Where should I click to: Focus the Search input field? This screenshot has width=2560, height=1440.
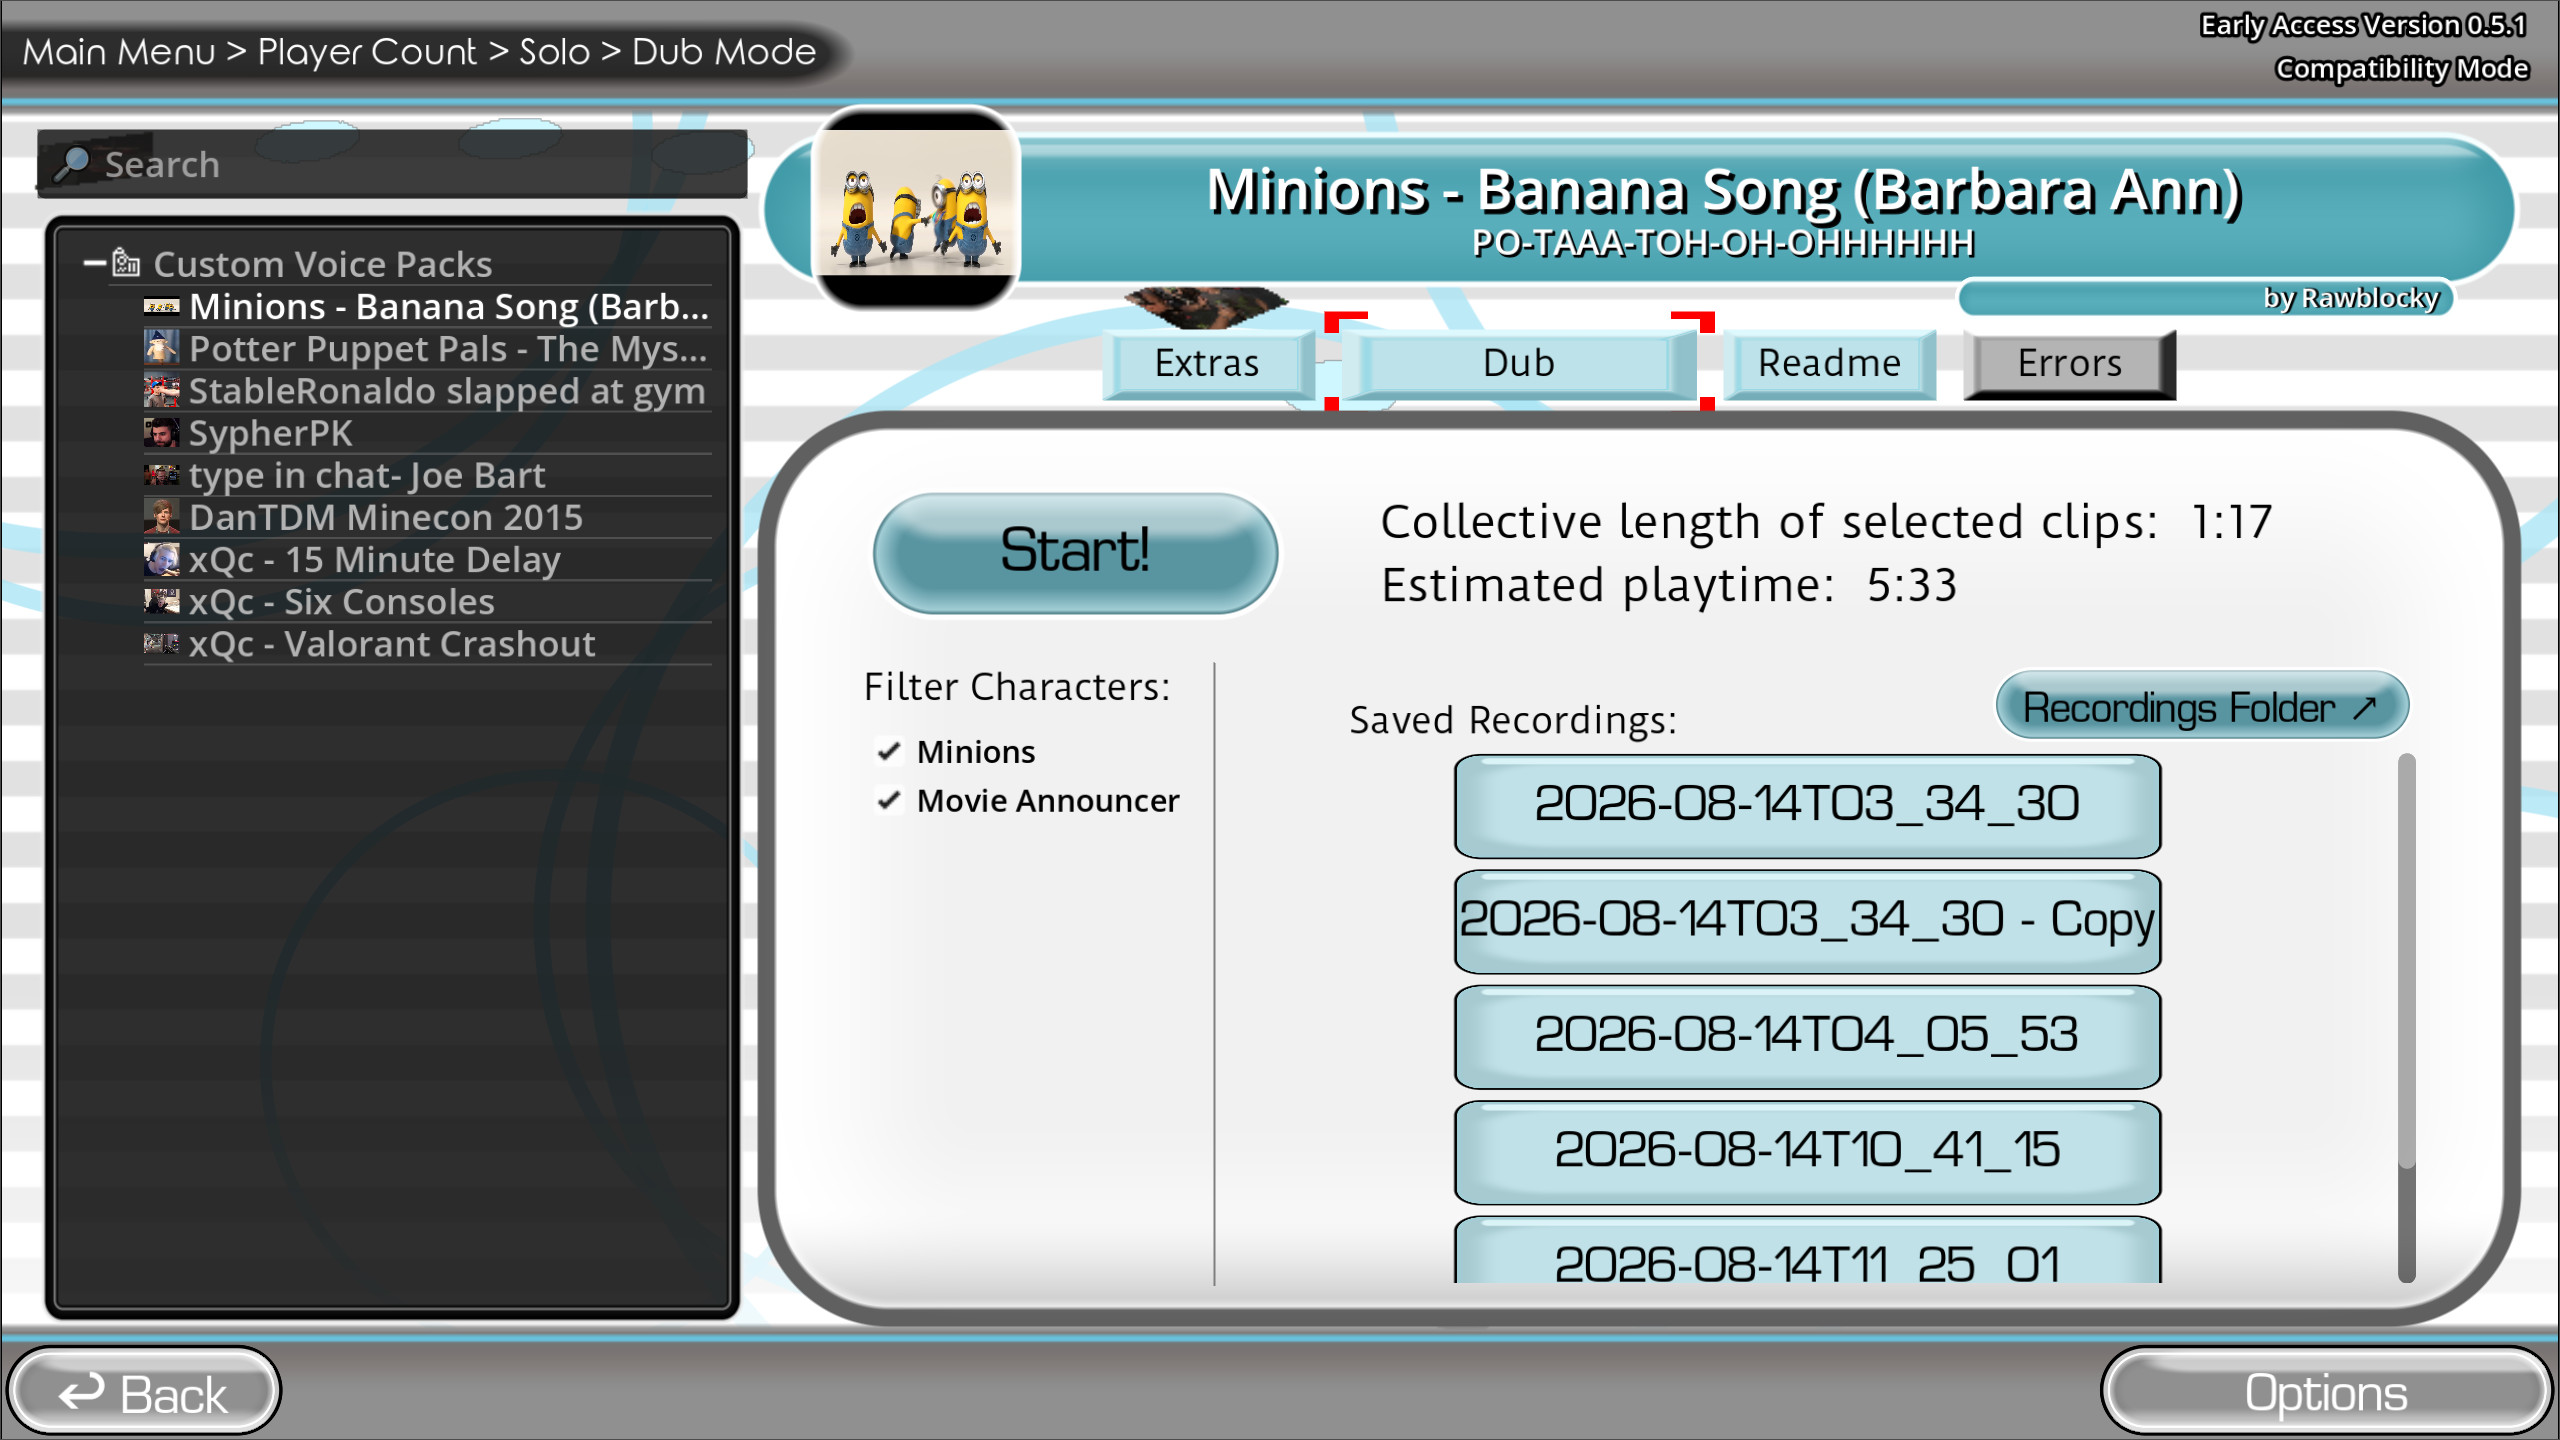tap(392, 164)
